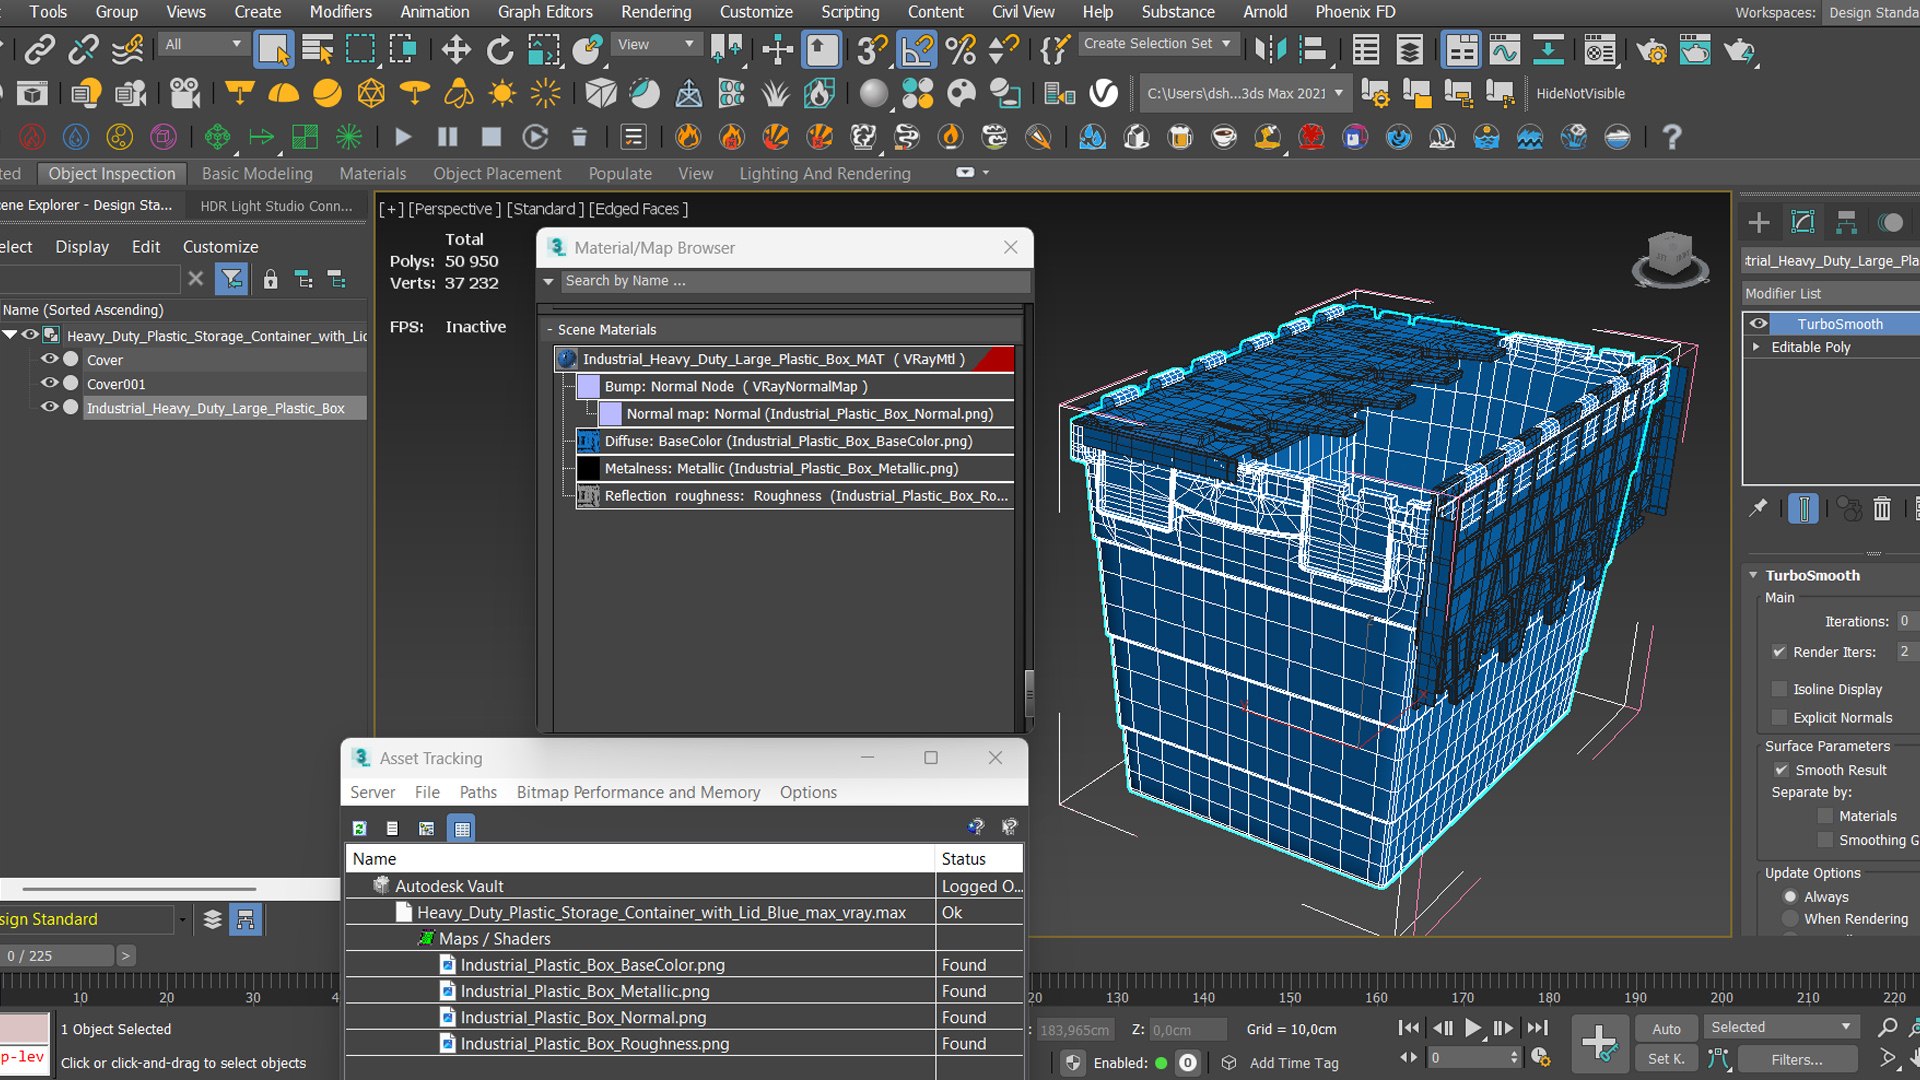Click the red material swatch corner

click(x=995, y=358)
